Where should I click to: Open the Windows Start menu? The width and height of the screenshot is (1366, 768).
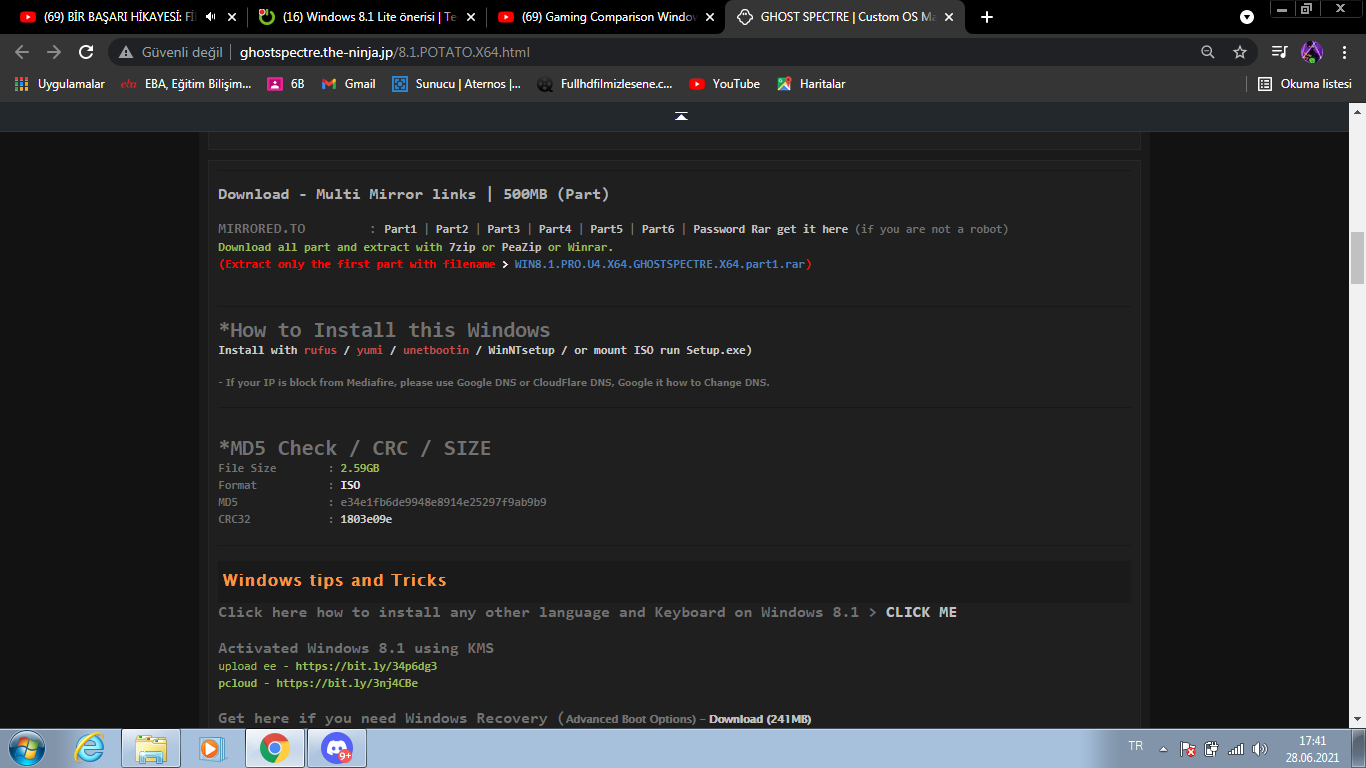[x=26, y=748]
